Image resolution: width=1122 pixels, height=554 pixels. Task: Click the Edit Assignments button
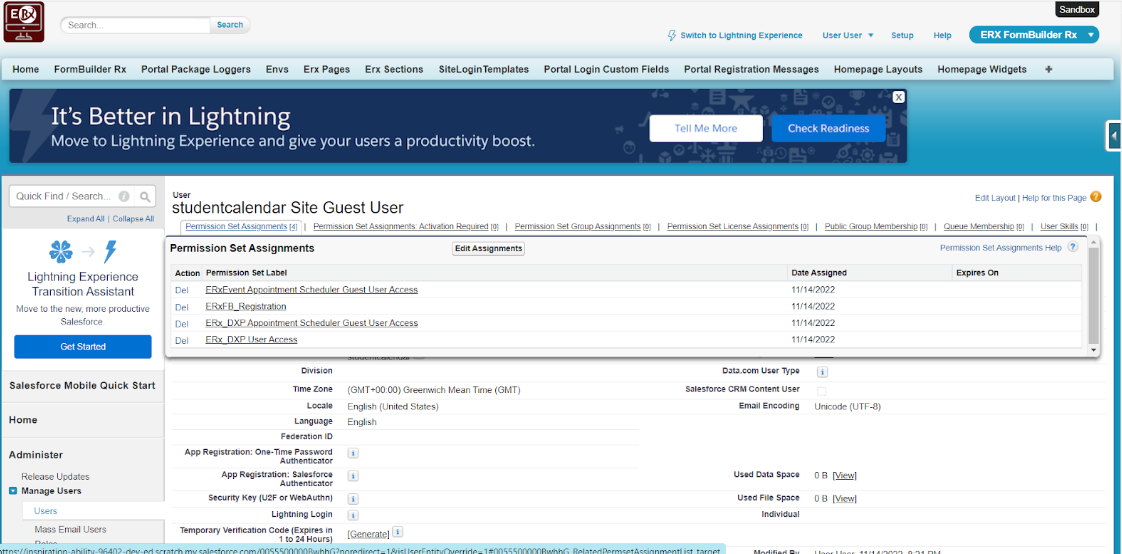[488, 248]
